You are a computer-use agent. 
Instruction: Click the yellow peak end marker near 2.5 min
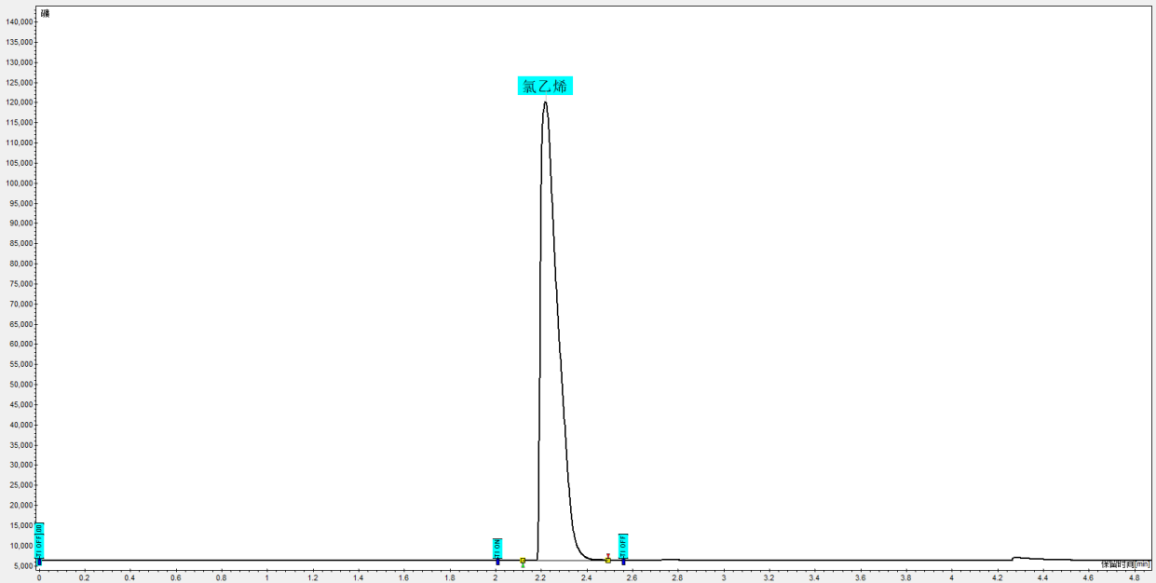(607, 559)
